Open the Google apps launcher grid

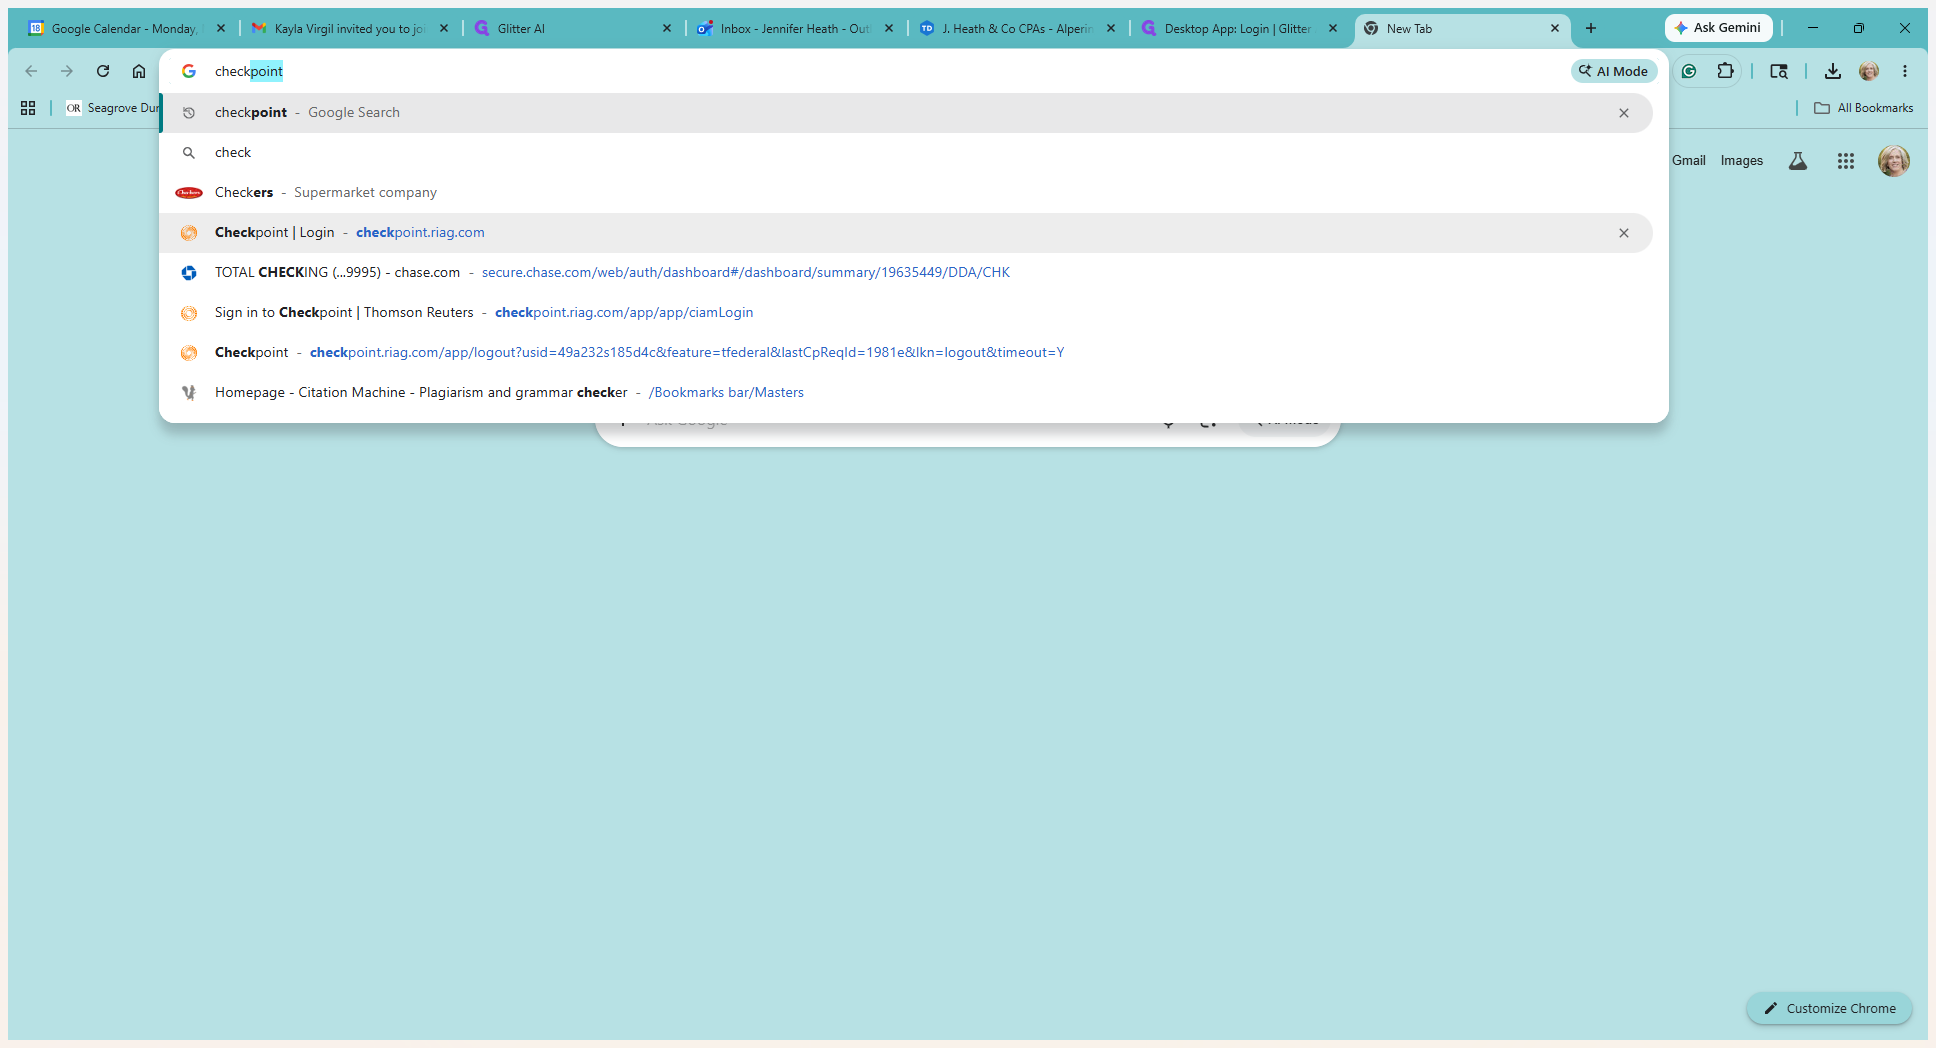pos(1846,161)
